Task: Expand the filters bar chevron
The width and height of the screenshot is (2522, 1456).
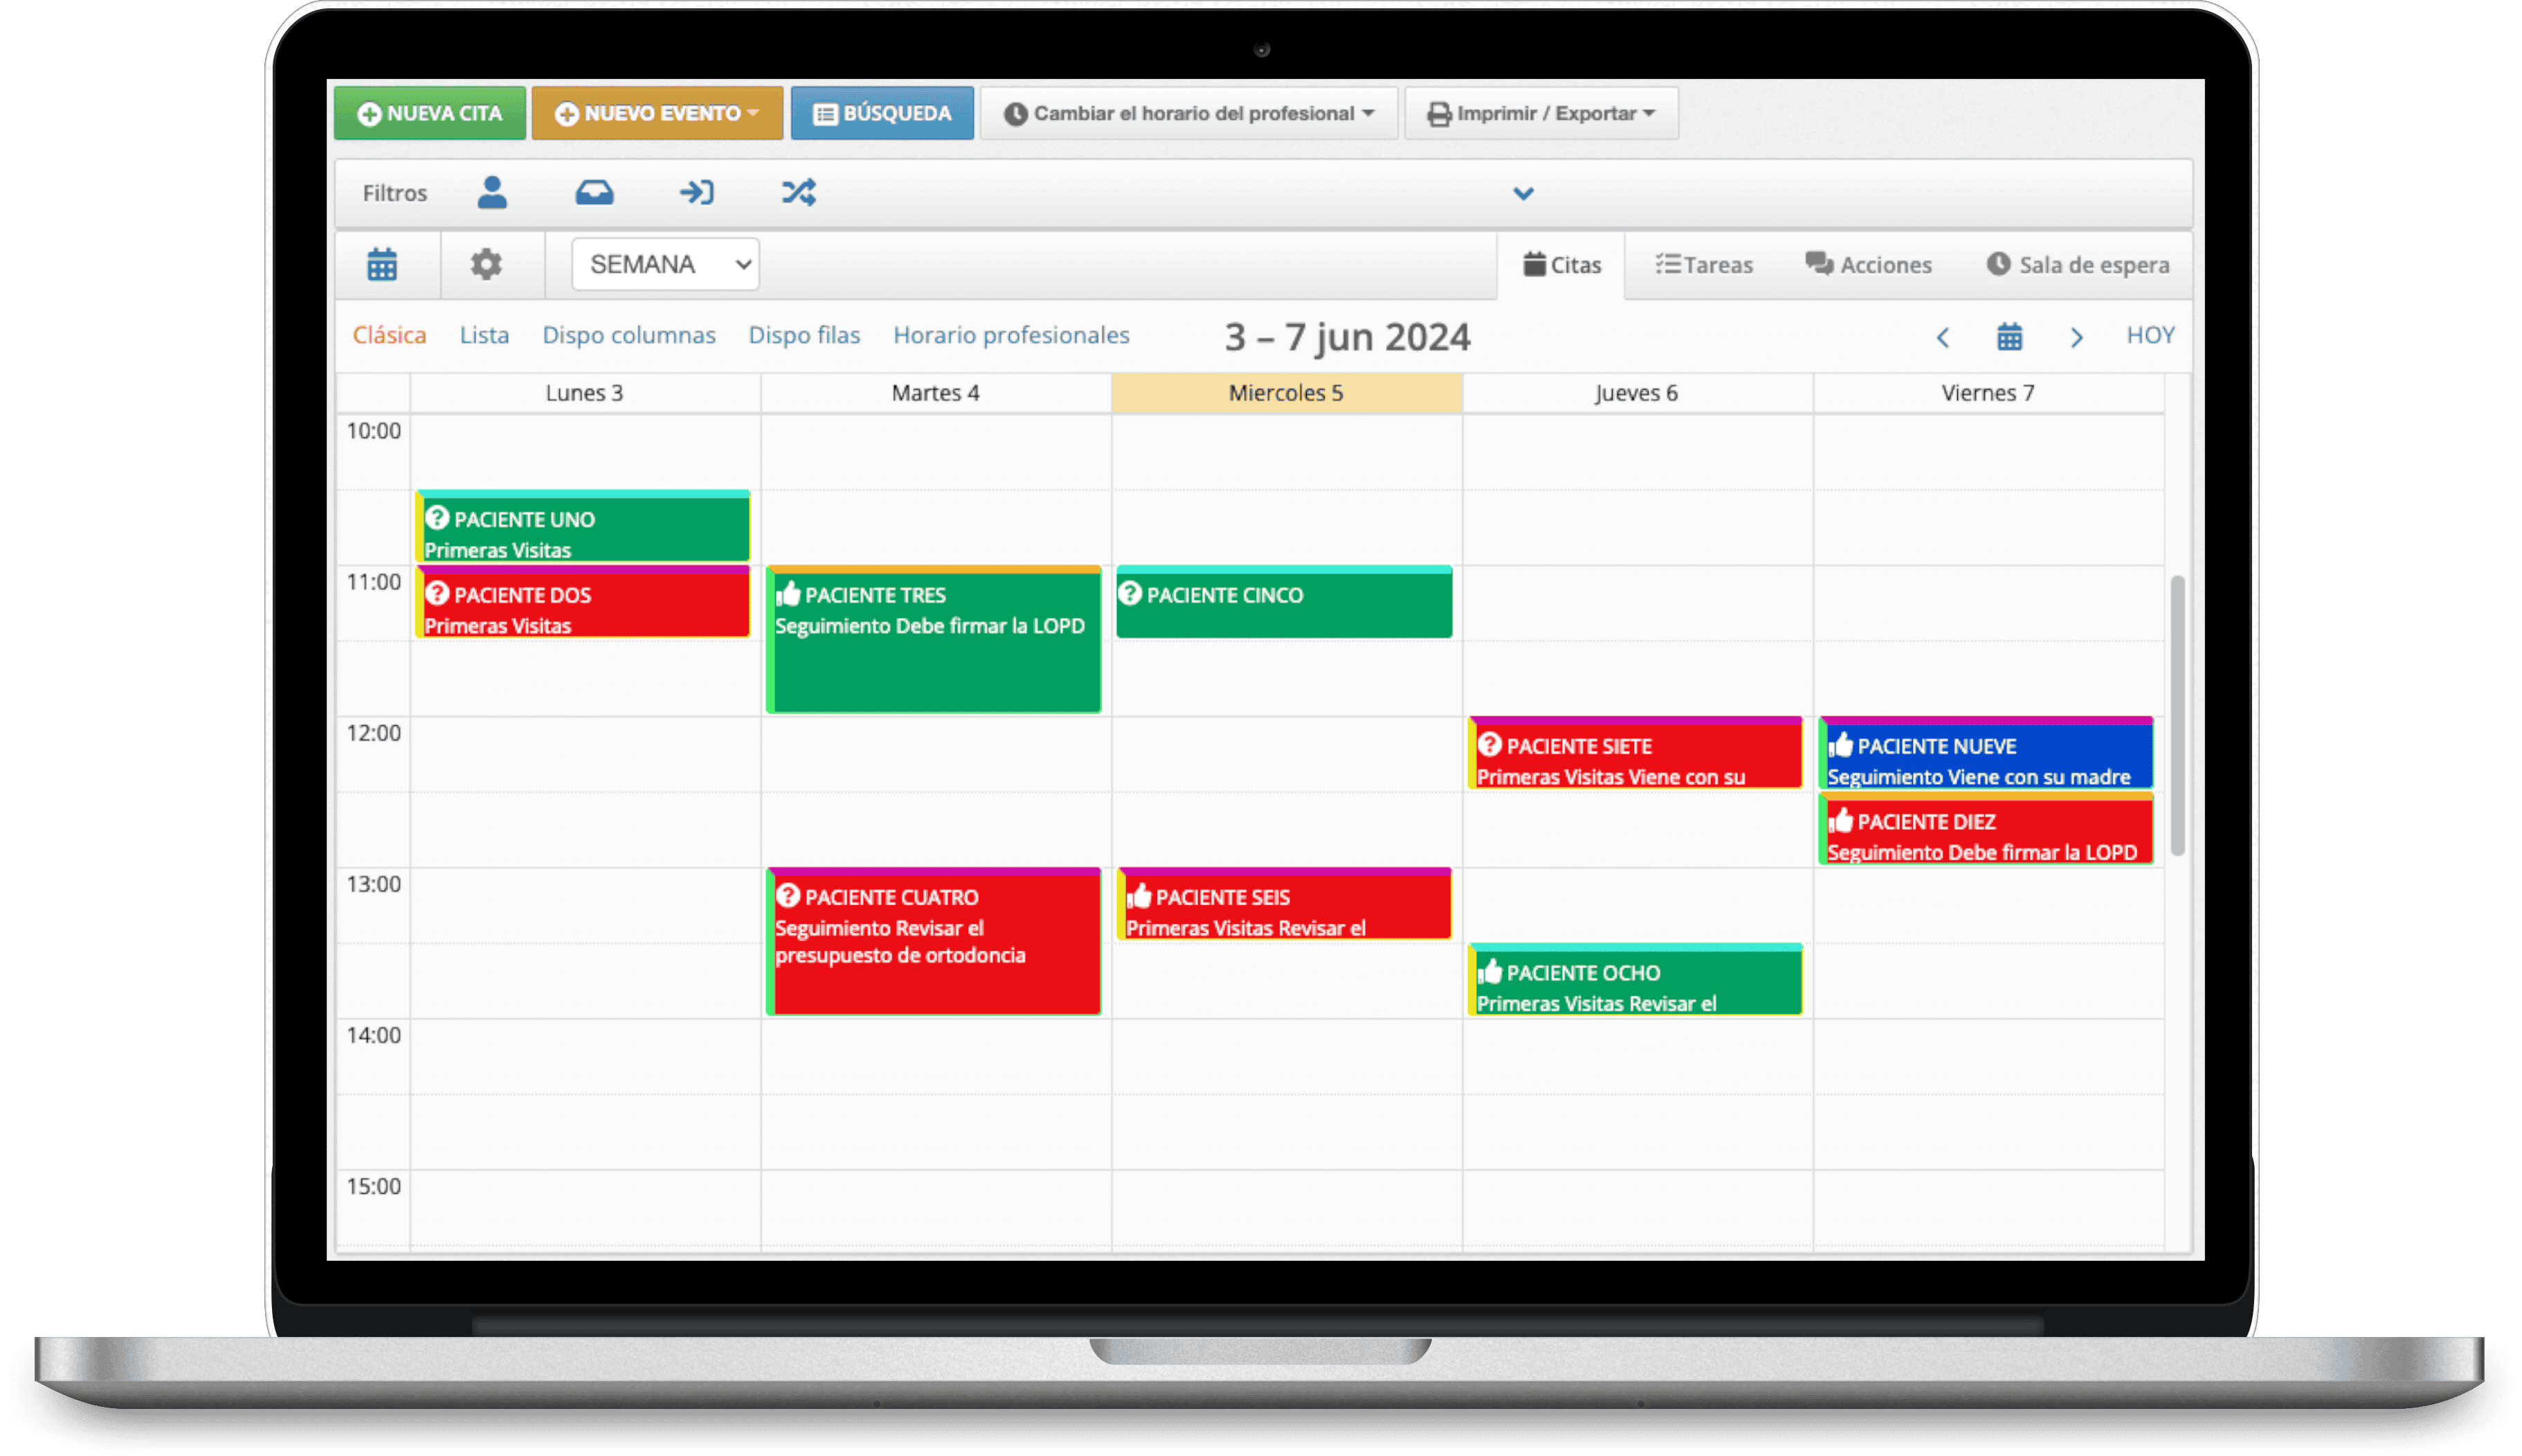Action: coord(1522,193)
